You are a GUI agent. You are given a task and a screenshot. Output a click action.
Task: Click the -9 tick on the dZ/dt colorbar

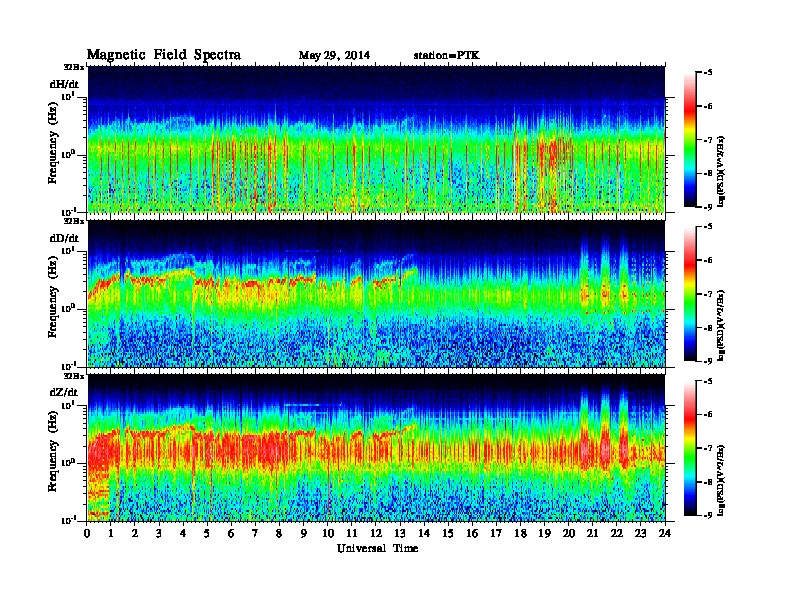coord(708,515)
